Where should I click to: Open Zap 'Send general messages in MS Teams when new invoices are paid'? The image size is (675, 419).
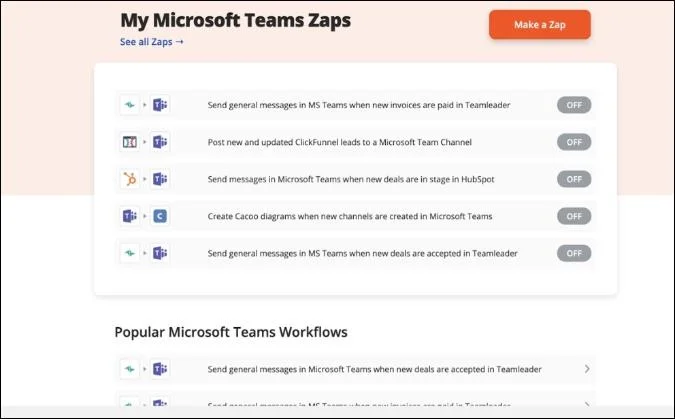coord(359,105)
